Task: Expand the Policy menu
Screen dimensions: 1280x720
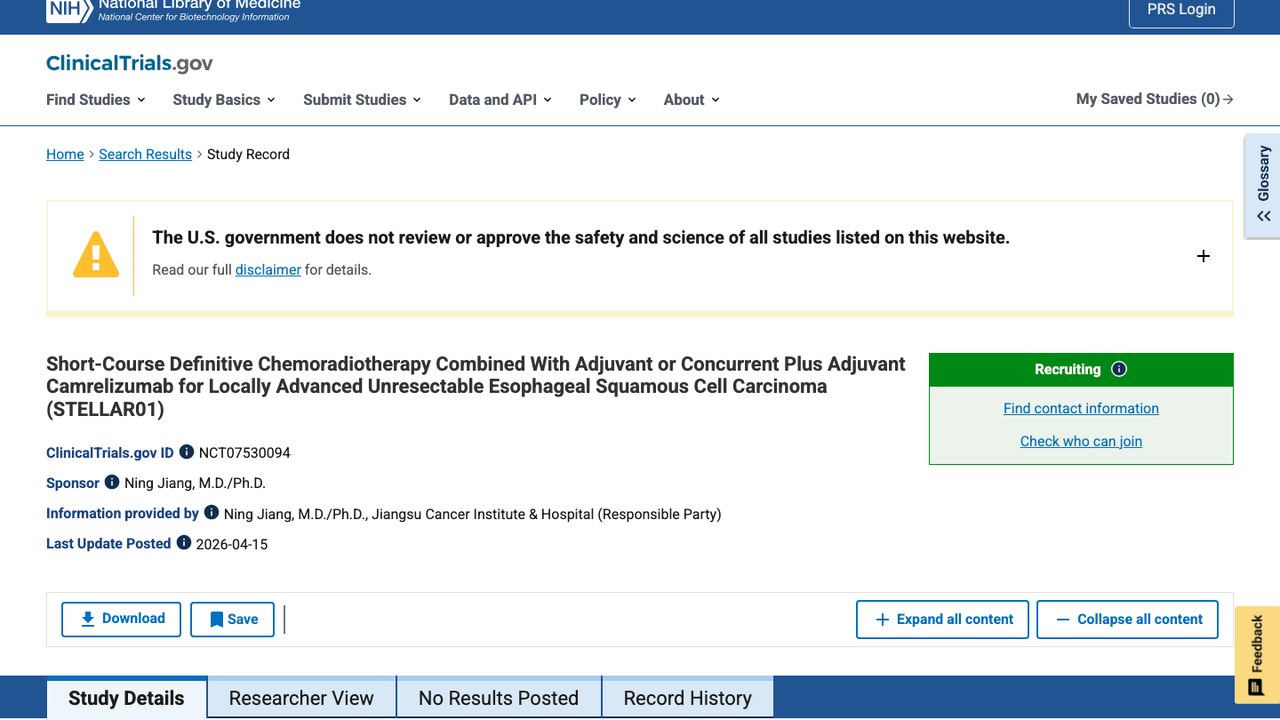Action: pyautogui.click(x=608, y=99)
